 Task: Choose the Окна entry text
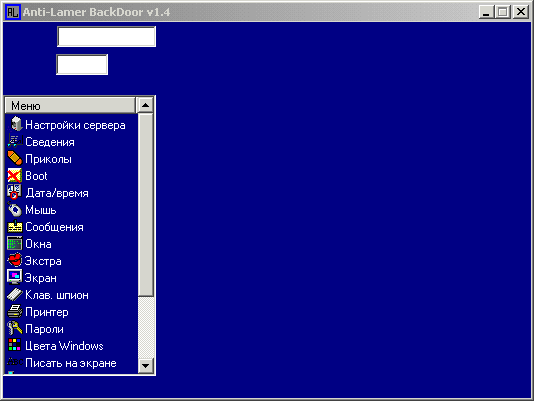[x=38, y=244]
